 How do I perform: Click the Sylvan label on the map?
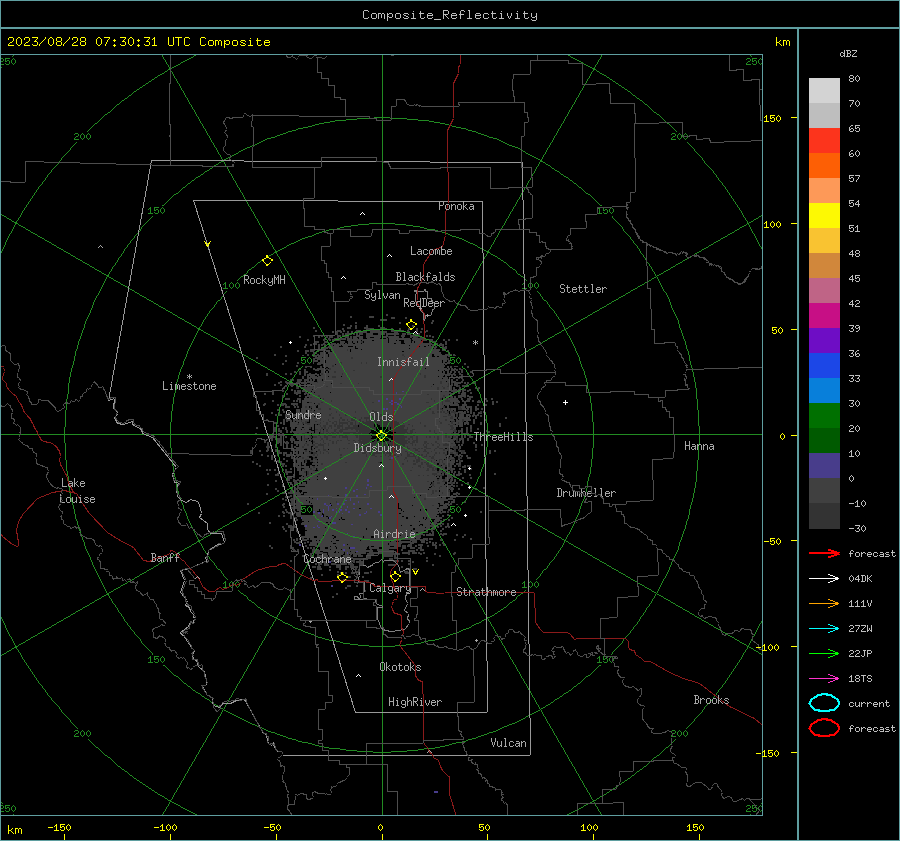[x=382, y=295]
